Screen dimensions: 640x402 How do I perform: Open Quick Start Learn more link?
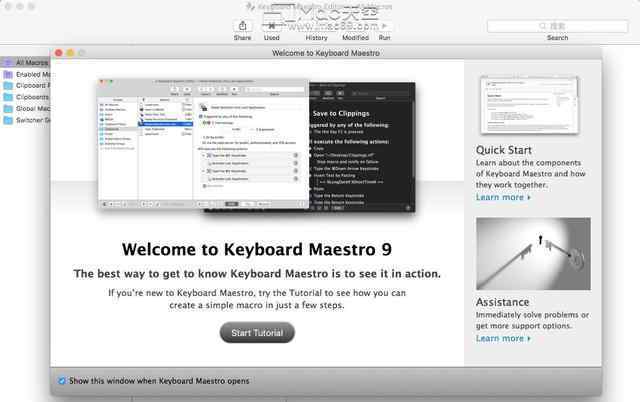tap(503, 197)
